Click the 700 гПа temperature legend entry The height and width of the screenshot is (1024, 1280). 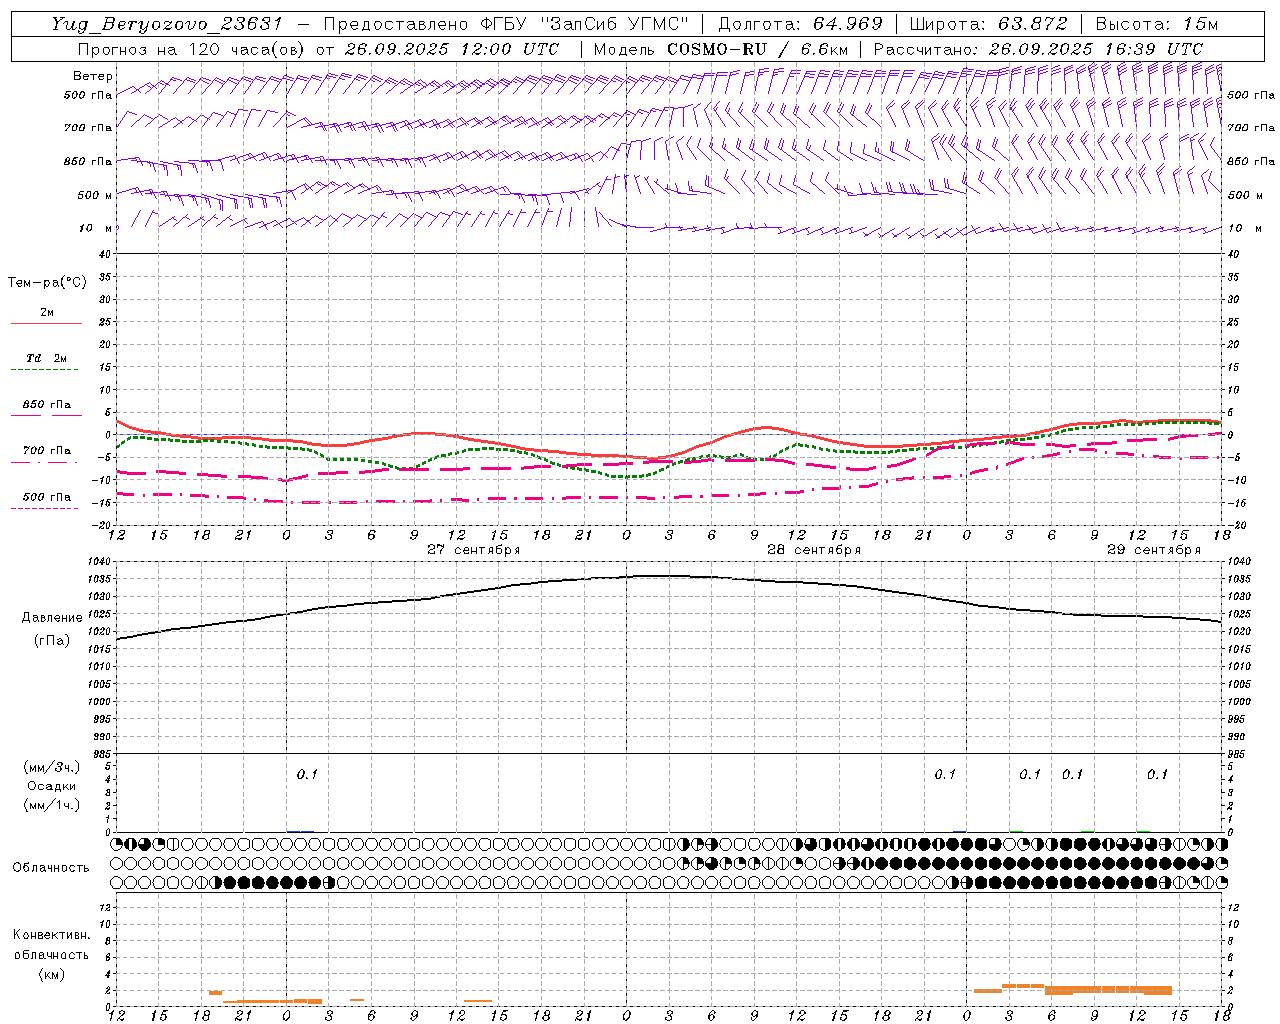tap(47, 450)
